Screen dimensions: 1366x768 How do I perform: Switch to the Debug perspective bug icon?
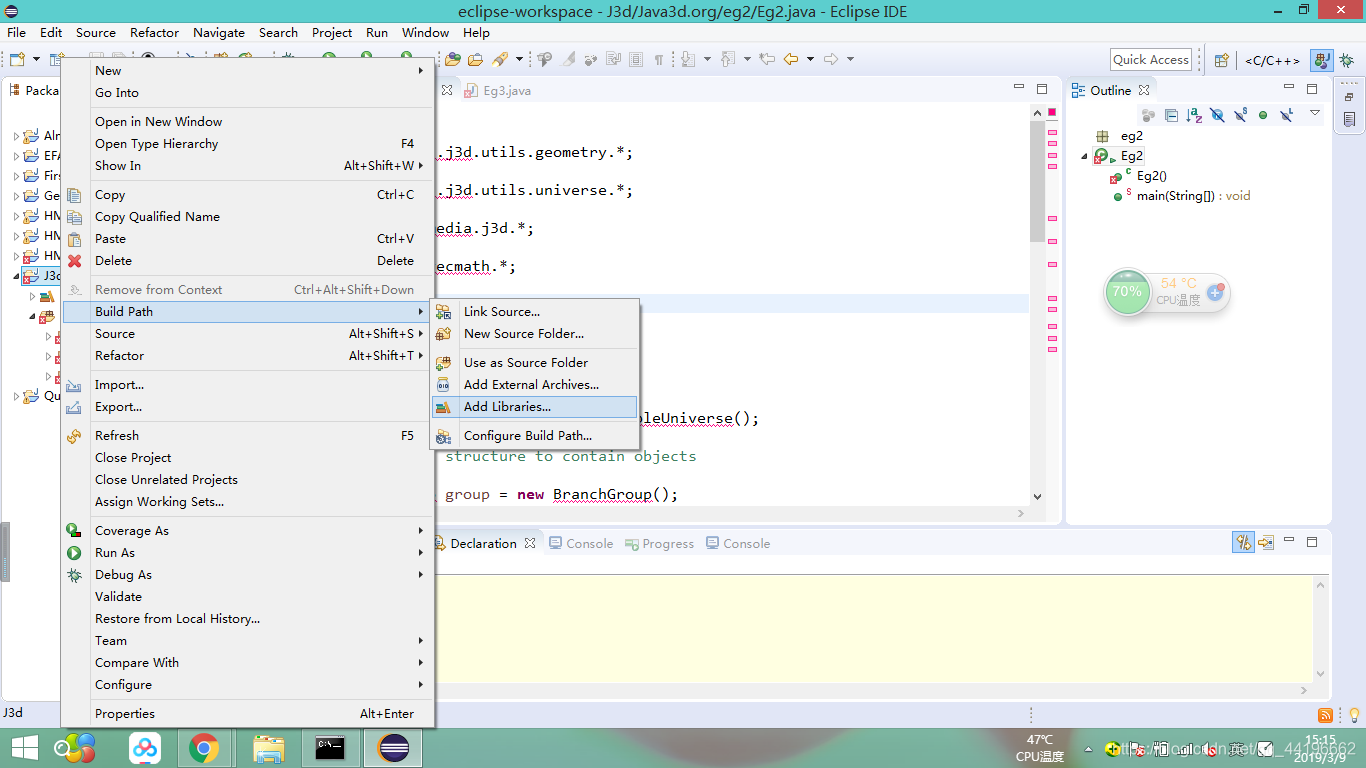1347,60
